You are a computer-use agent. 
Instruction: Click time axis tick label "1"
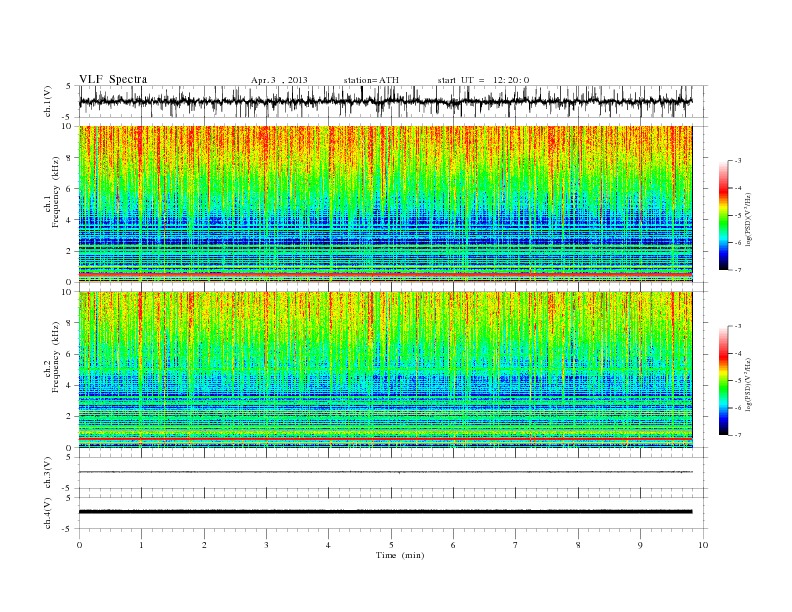(141, 545)
